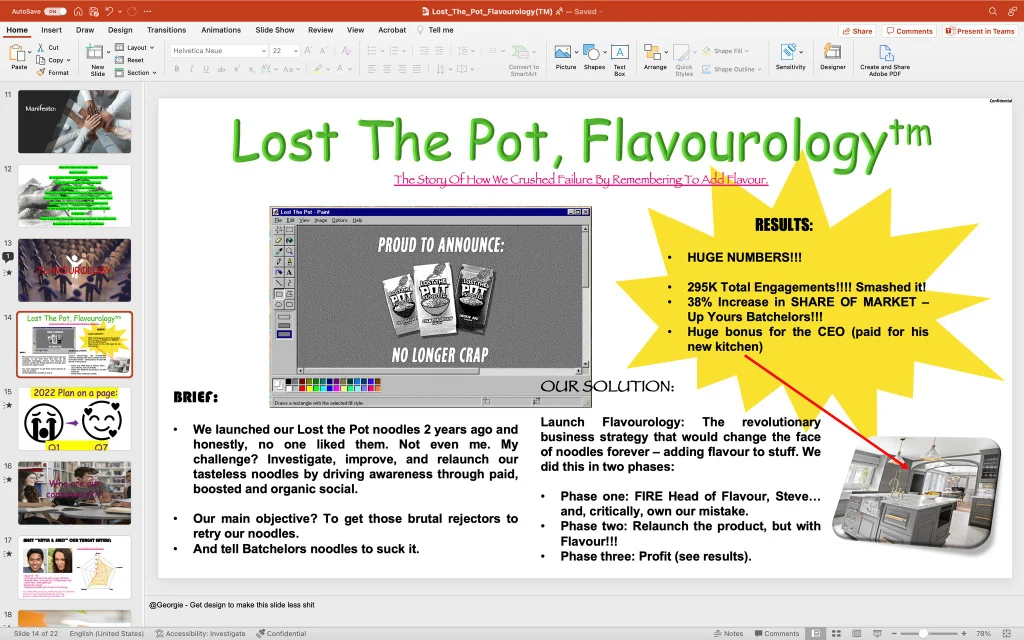Insert a Text Box from ribbon
The height and width of the screenshot is (640, 1024).
click(x=619, y=58)
